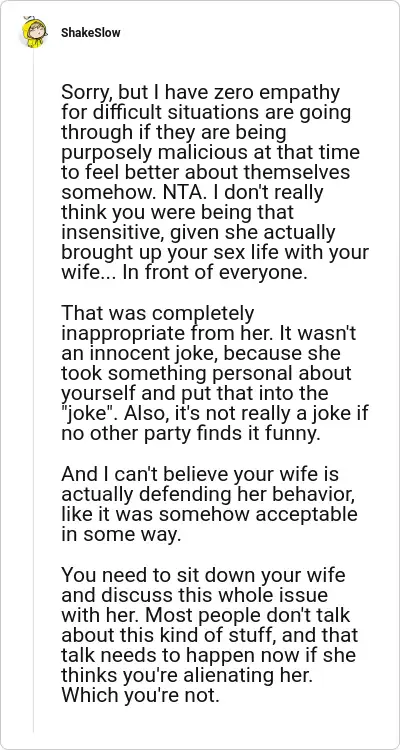Click the line "in some way."
This screenshot has width=400, height=750.
click(121, 535)
